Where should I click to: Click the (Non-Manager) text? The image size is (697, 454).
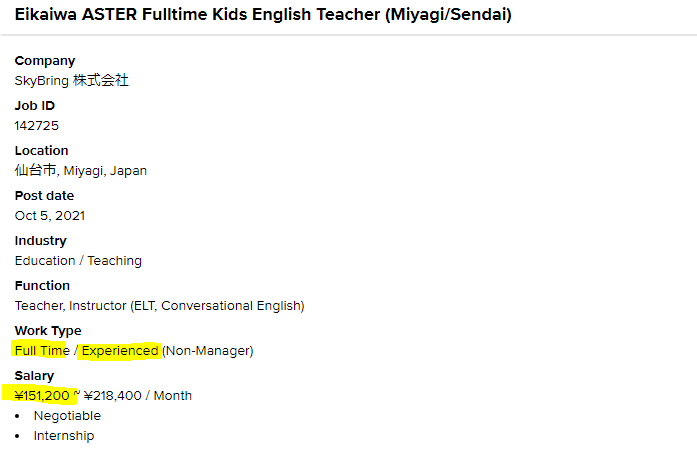(x=208, y=351)
